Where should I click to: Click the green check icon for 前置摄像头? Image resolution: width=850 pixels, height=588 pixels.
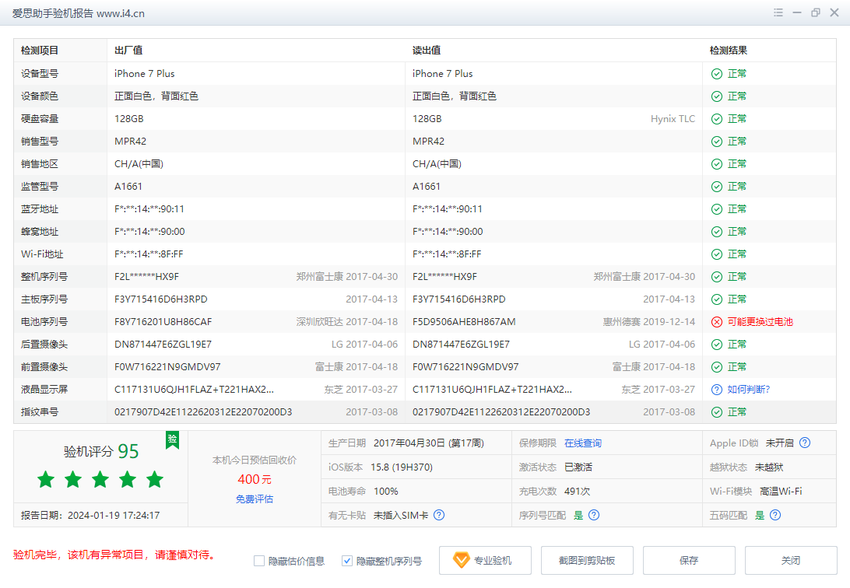coord(717,367)
